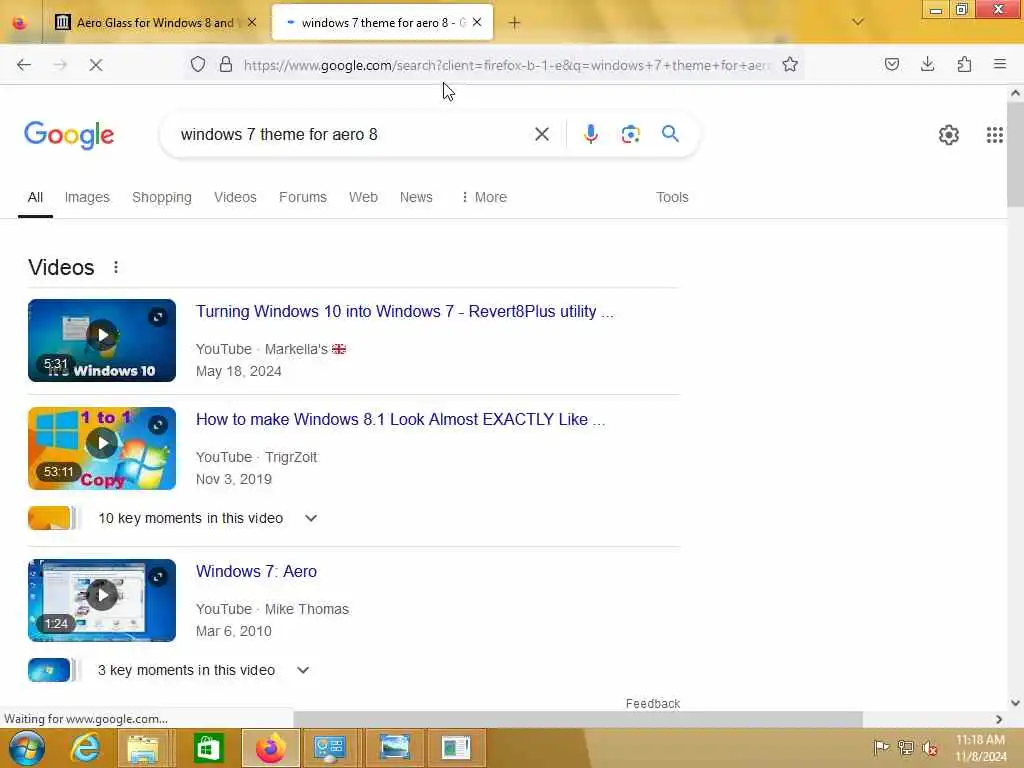This screenshot has width=1024, height=768.
Task: Open the How to make Windows 8.1 Look video link
Action: (x=400, y=419)
